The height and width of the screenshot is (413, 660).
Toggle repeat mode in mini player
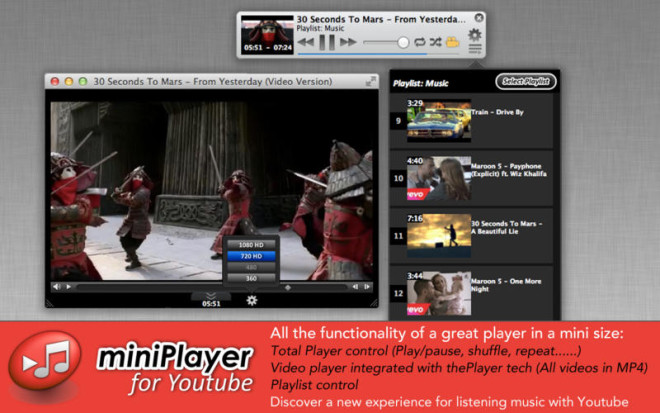420,42
